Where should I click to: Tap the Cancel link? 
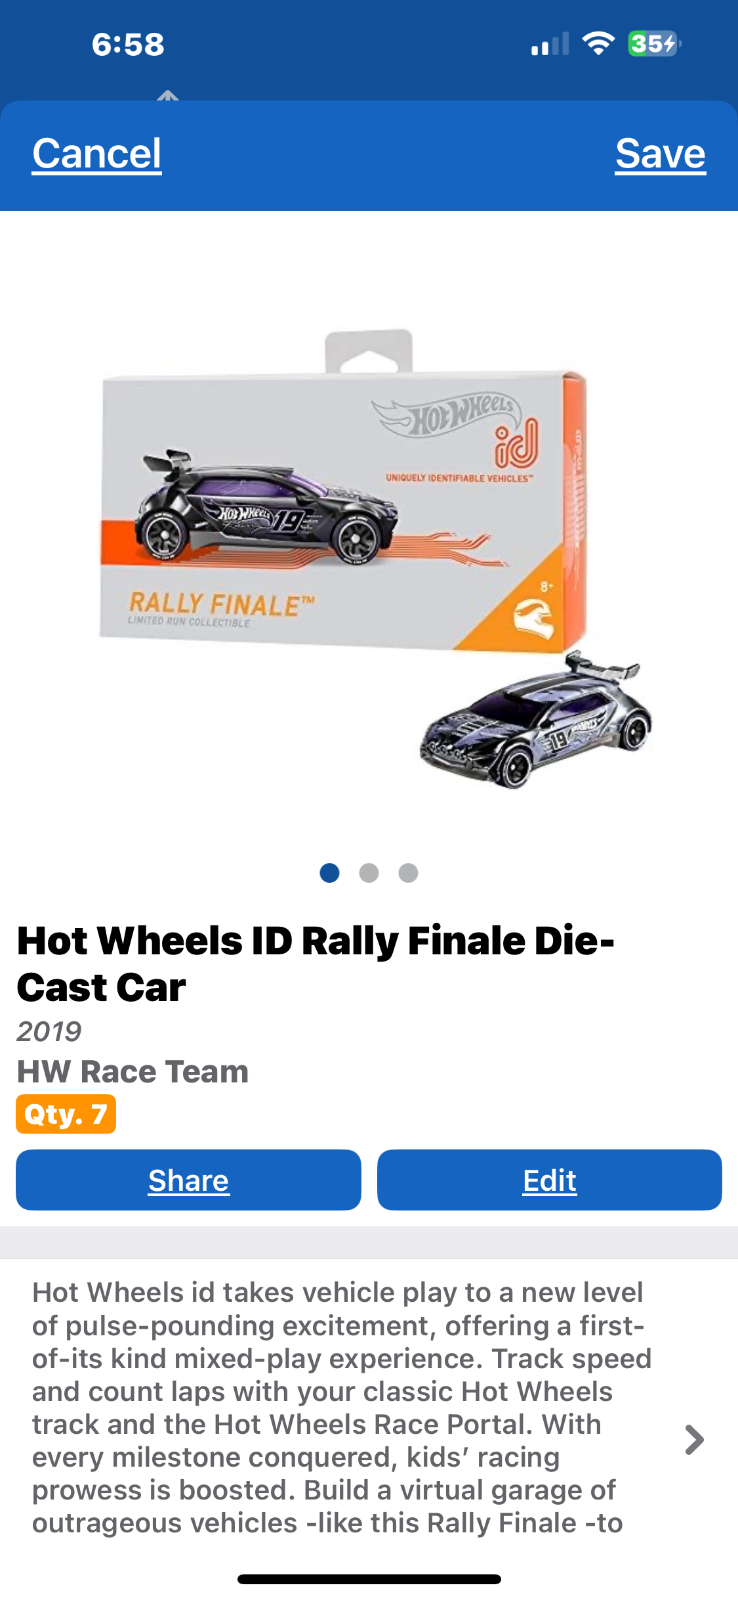[97, 153]
